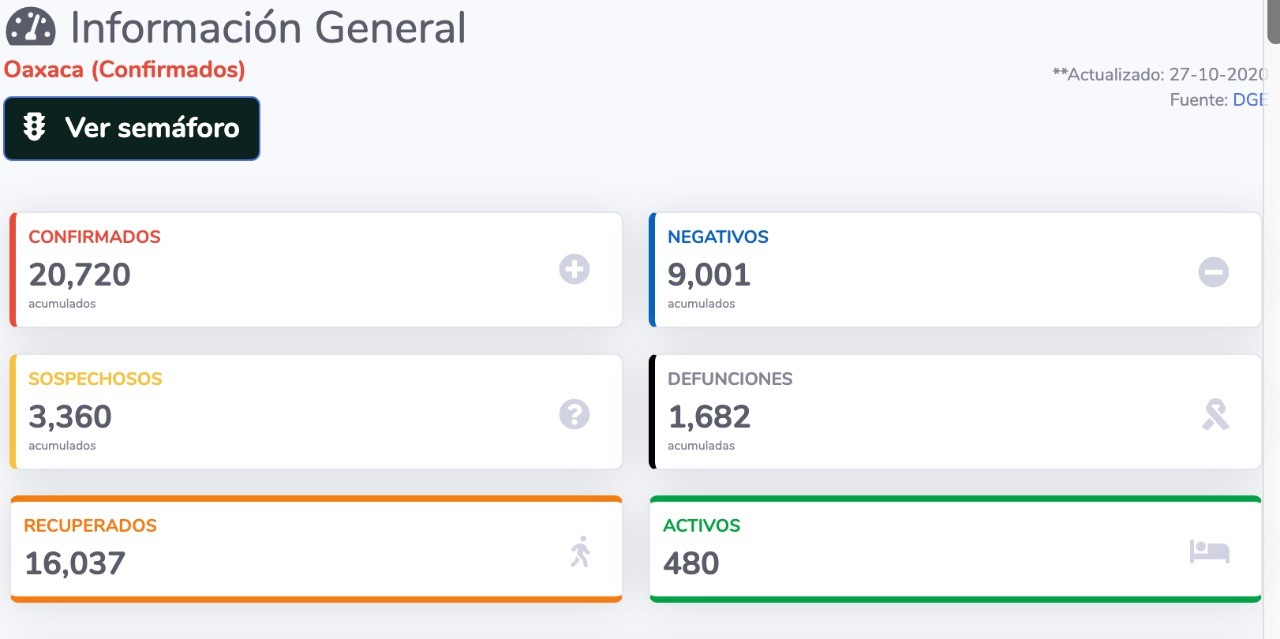Open the DGE source link
Screen dimensions: 1280x639
[1250, 100]
